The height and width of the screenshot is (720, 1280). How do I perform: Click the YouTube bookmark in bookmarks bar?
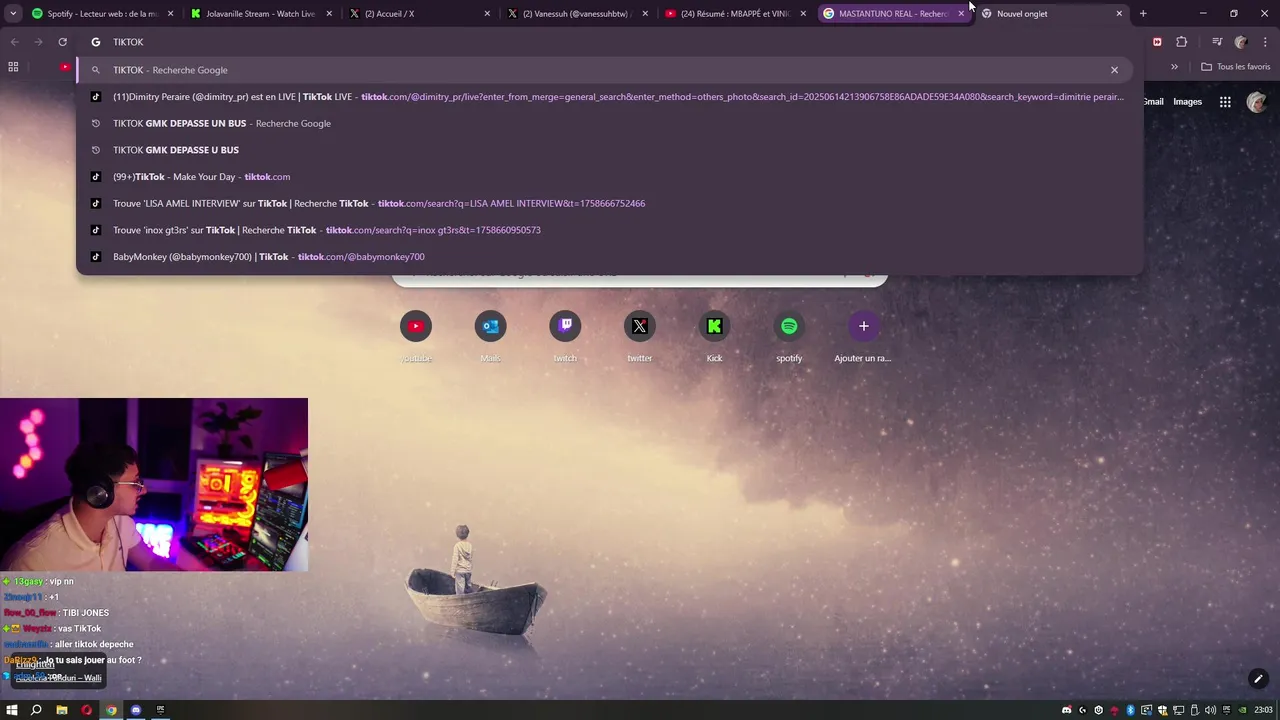[x=65, y=67]
